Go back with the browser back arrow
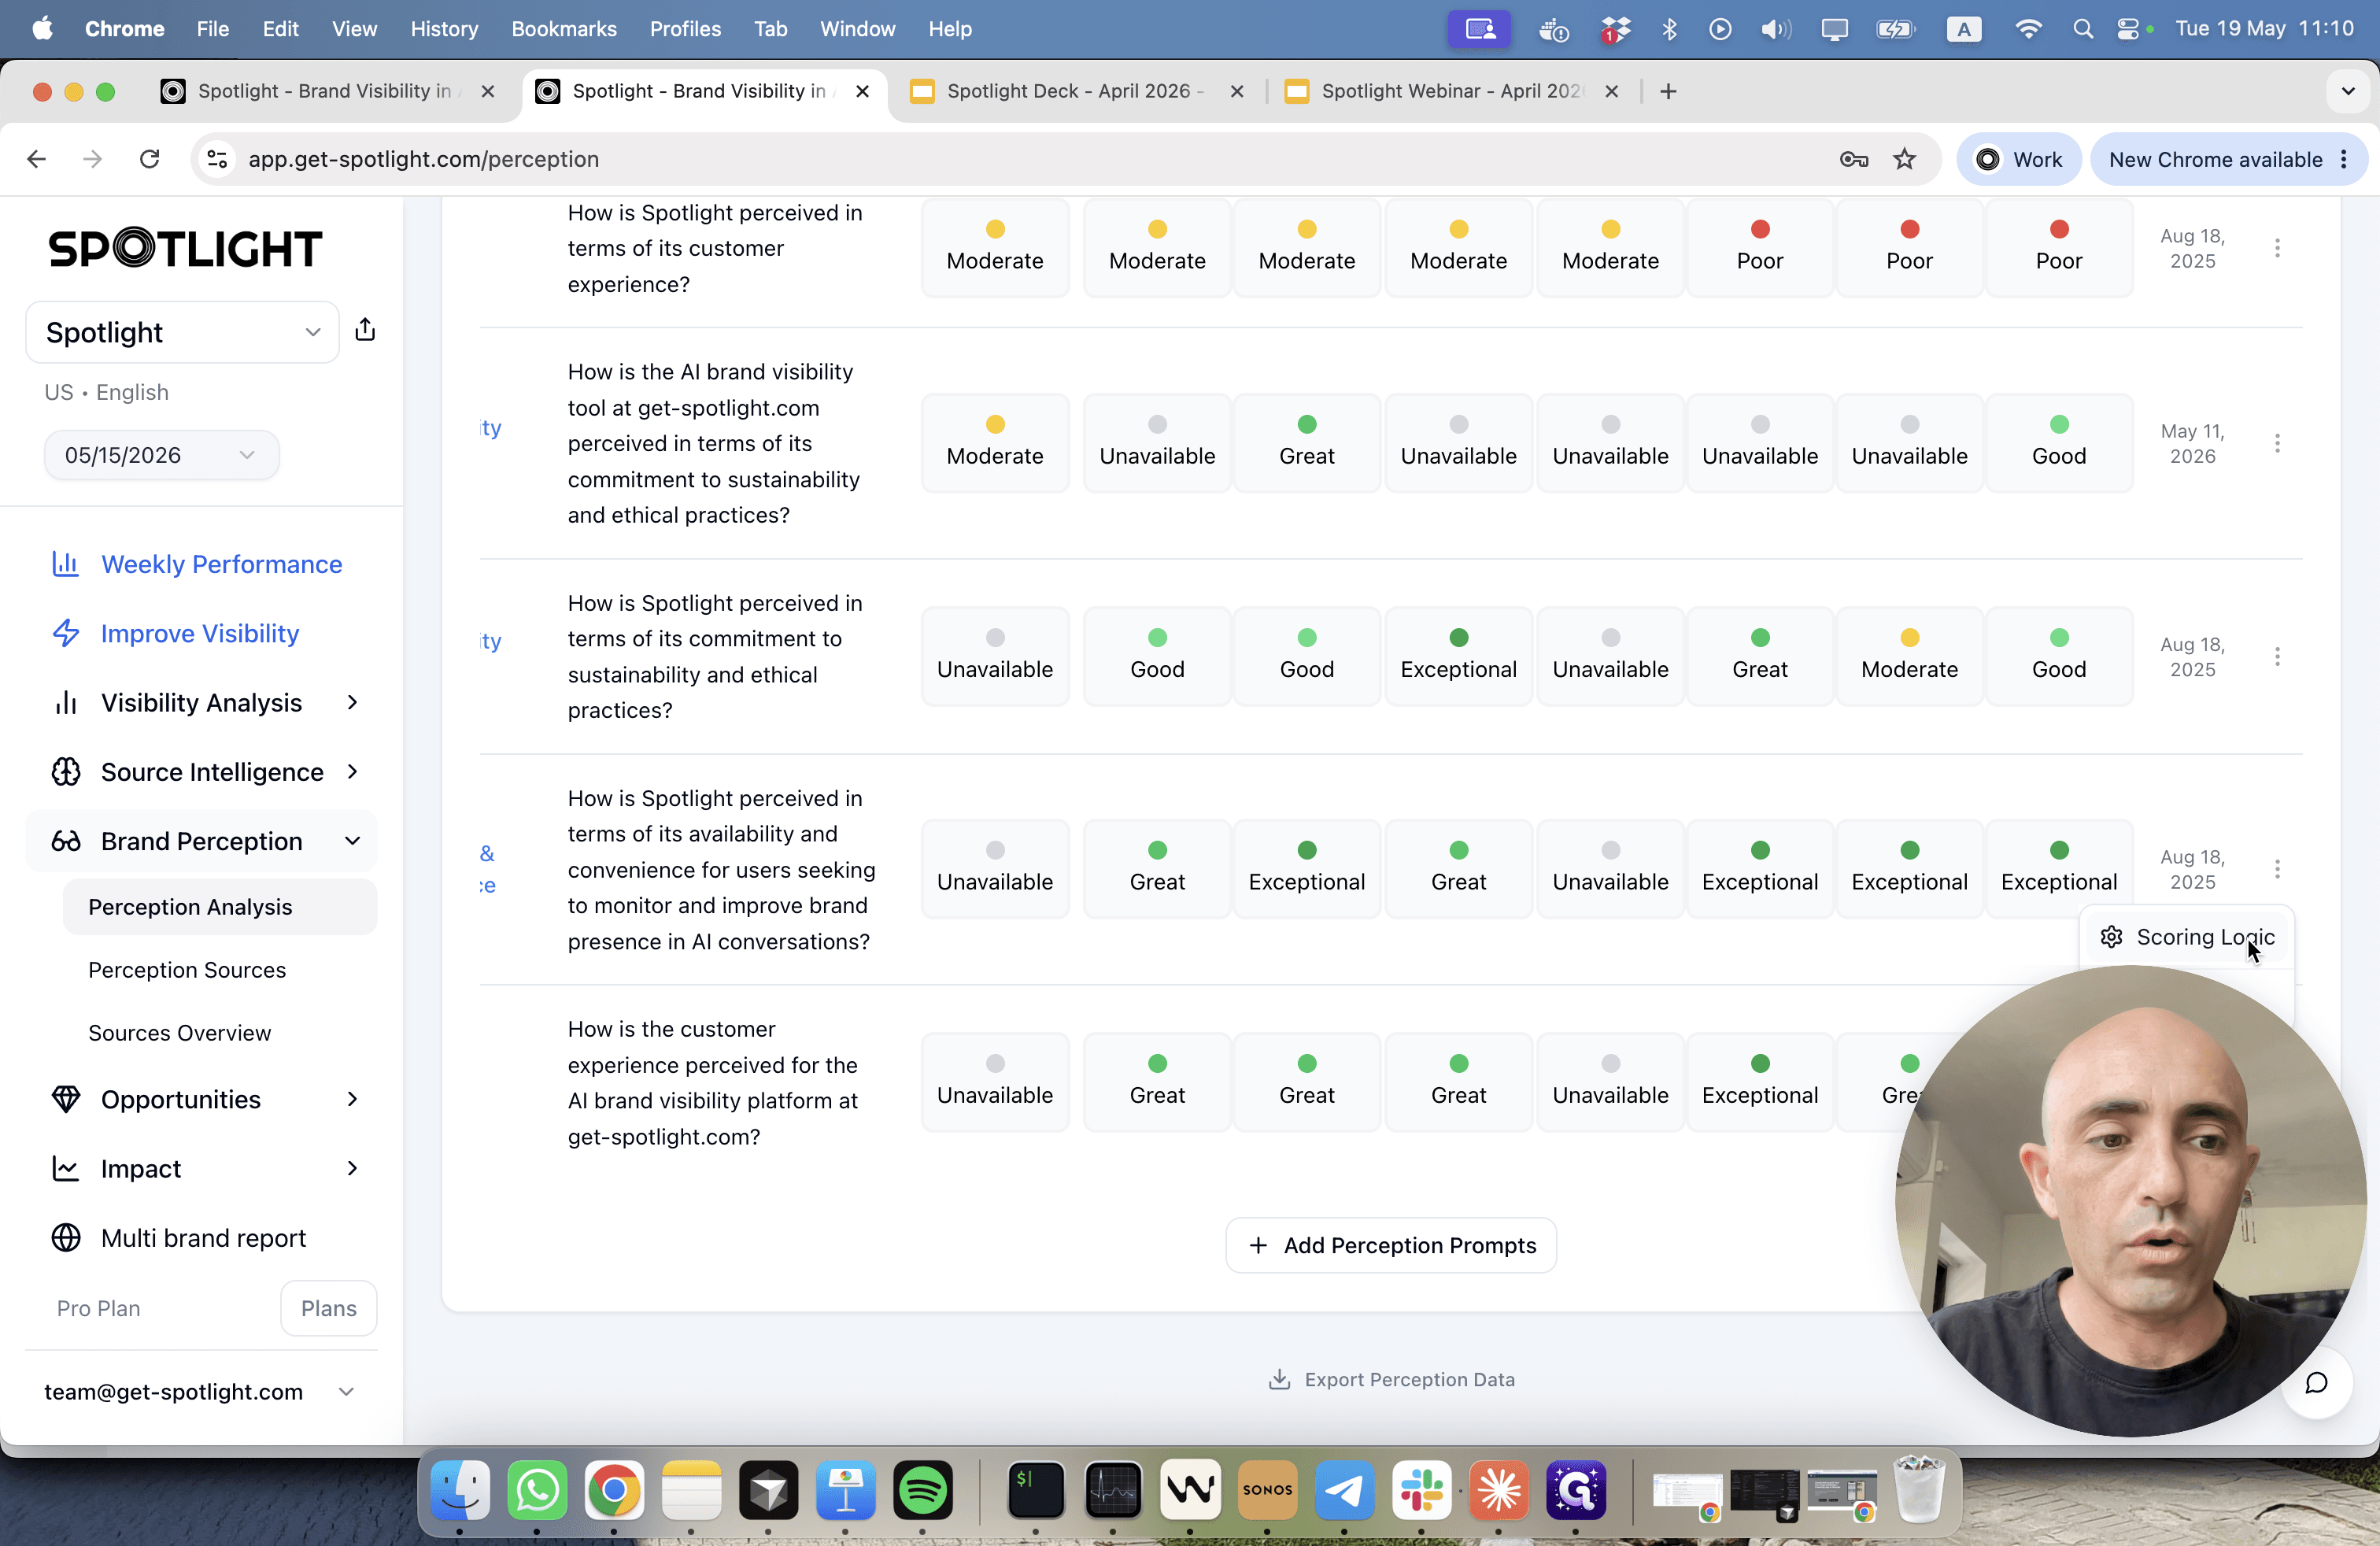The image size is (2380, 1546). (37, 159)
